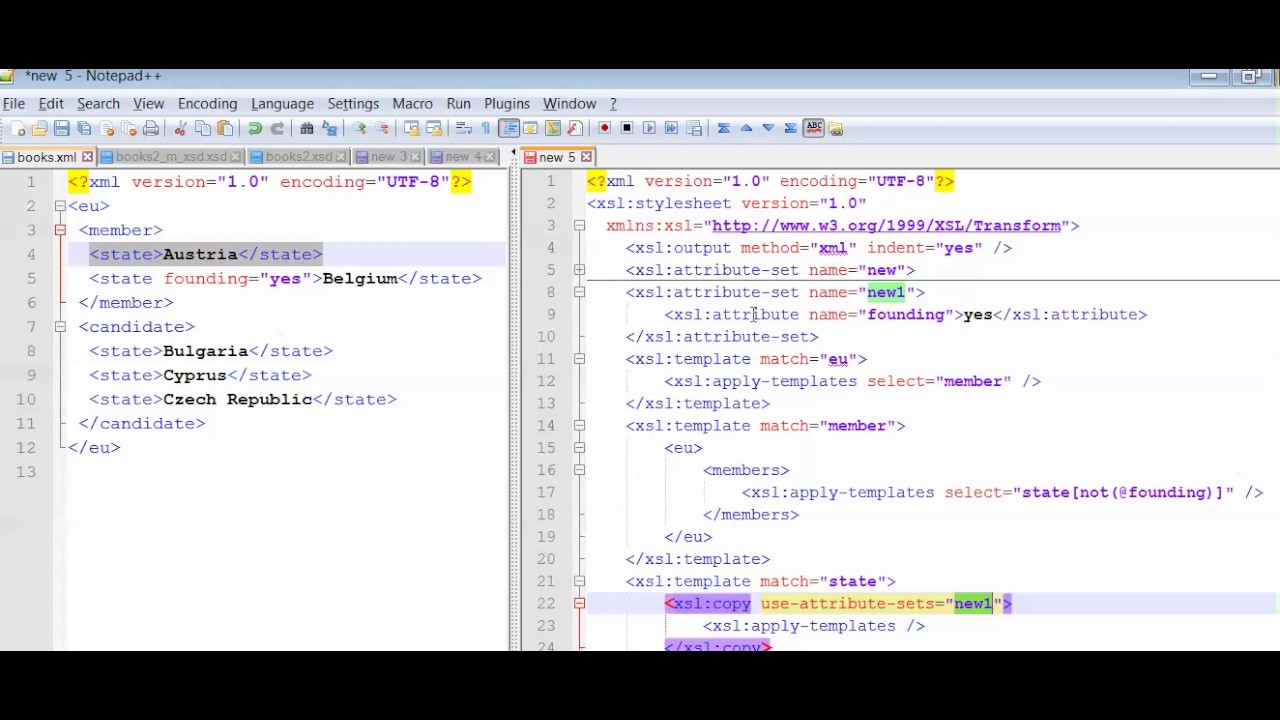The height and width of the screenshot is (720, 1280).
Task: Click the Redo toolbar icon
Action: coord(277,128)
